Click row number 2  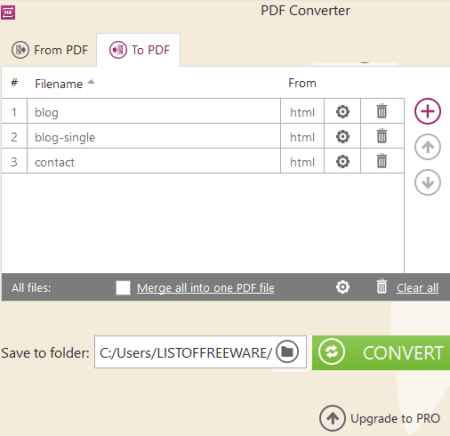tap(14, 136)
